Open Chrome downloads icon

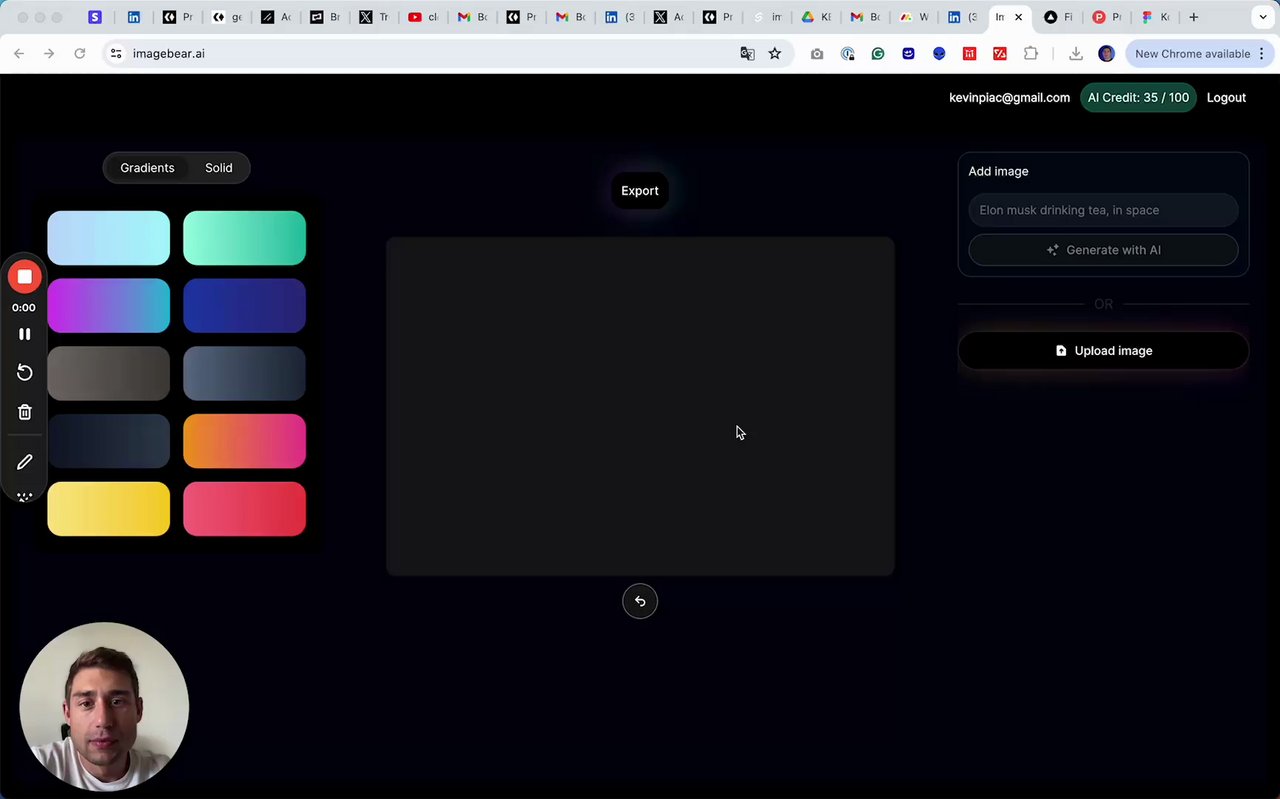click(x=1076, y=54)
